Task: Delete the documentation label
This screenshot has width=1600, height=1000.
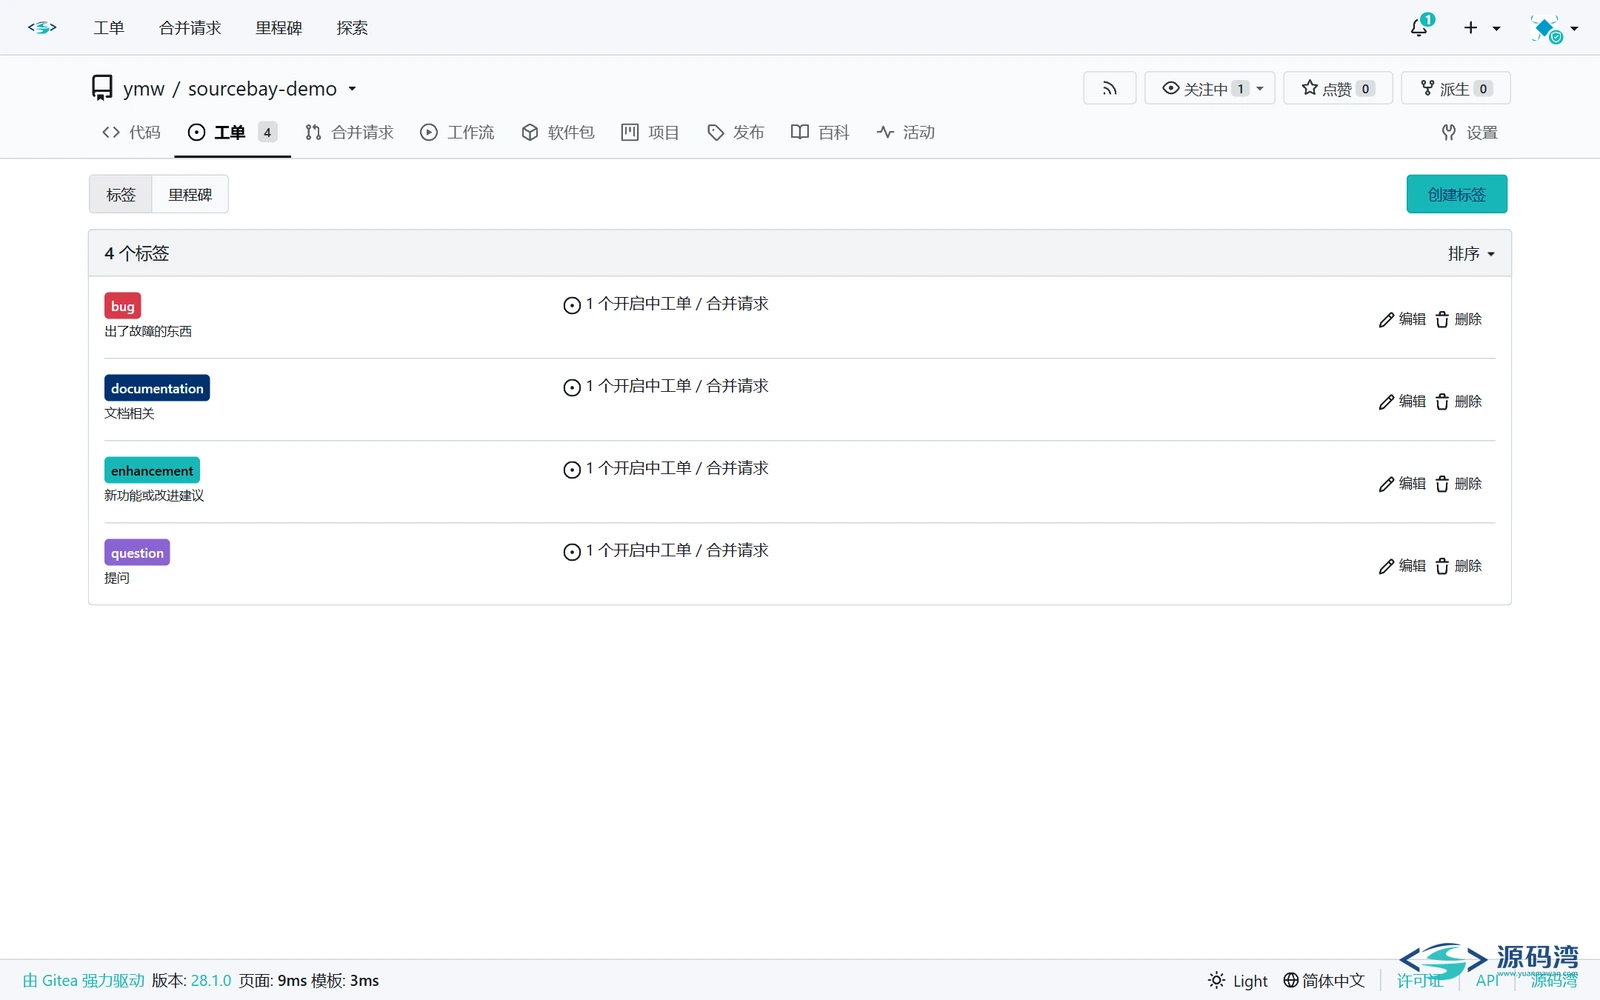Action: 1458,401
